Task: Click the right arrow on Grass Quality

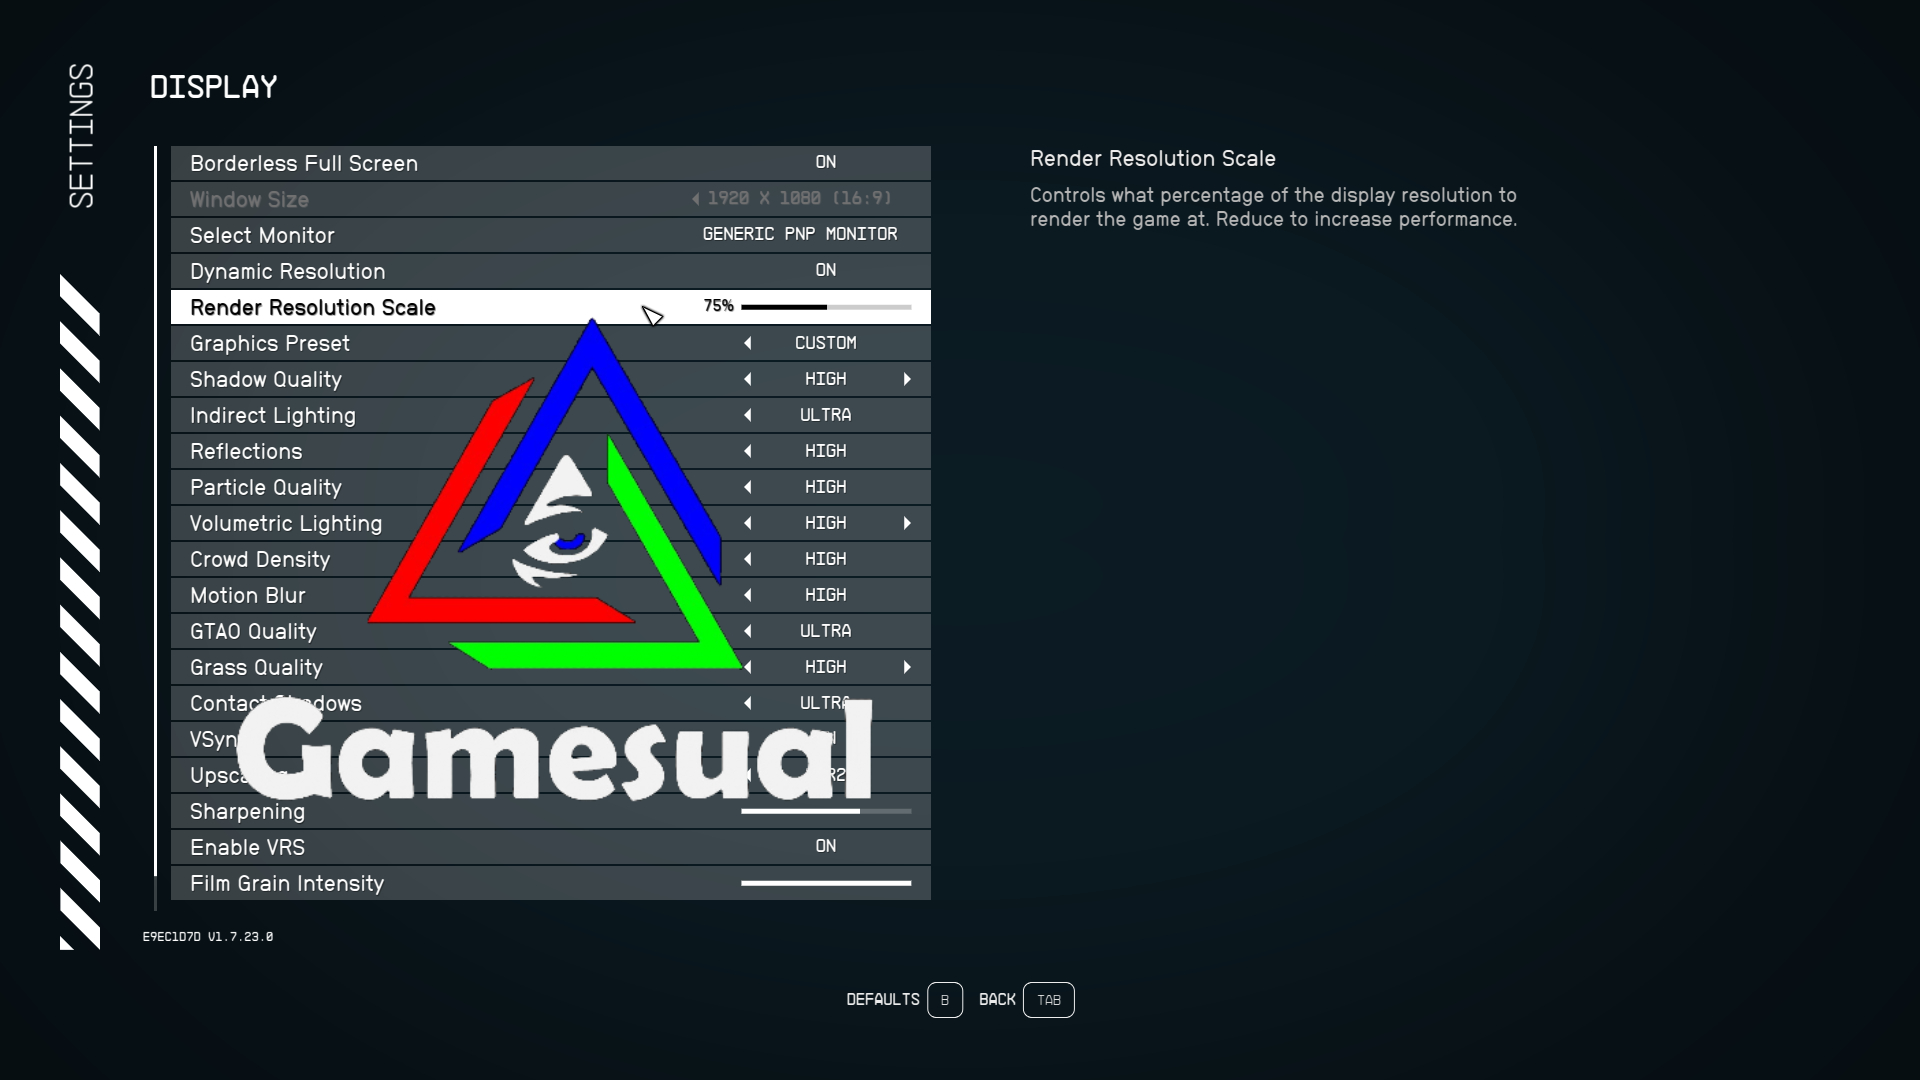Action: (907, 666)
